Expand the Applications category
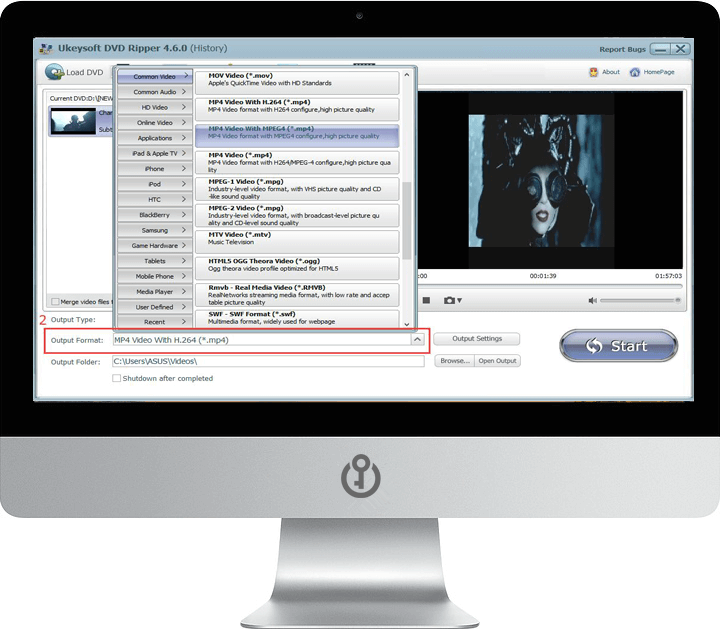The width and height of the screenshot is (722, 630). (x=155, y=138)
